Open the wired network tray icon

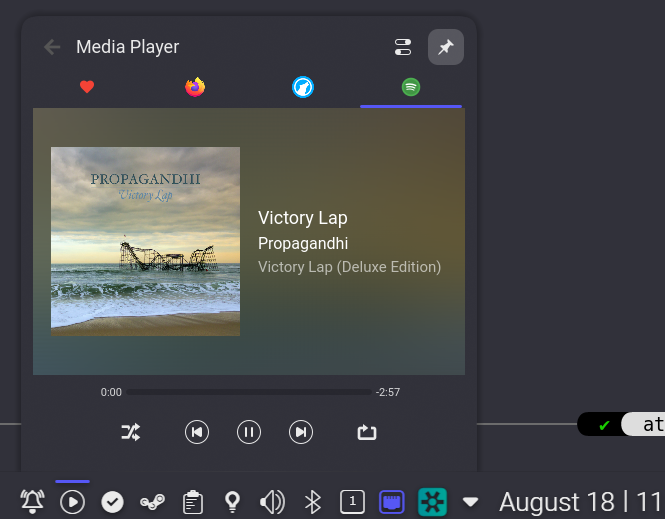point(392,502)
